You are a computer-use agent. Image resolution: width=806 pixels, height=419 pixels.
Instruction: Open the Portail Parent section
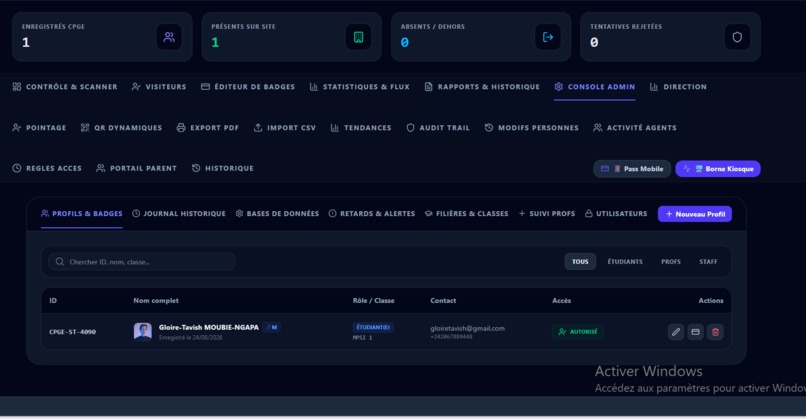[x=136, y=168]
